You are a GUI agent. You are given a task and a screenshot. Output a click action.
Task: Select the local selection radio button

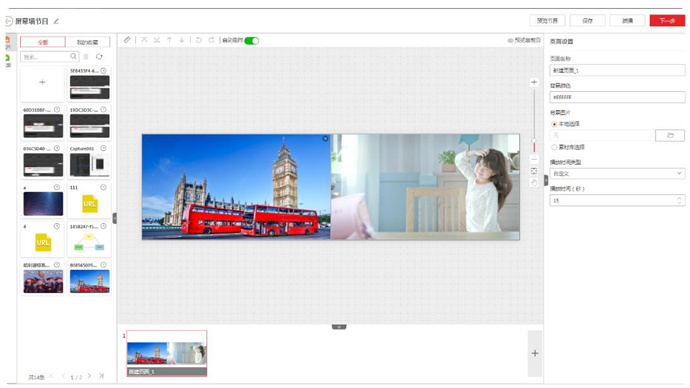click(554, 124)
